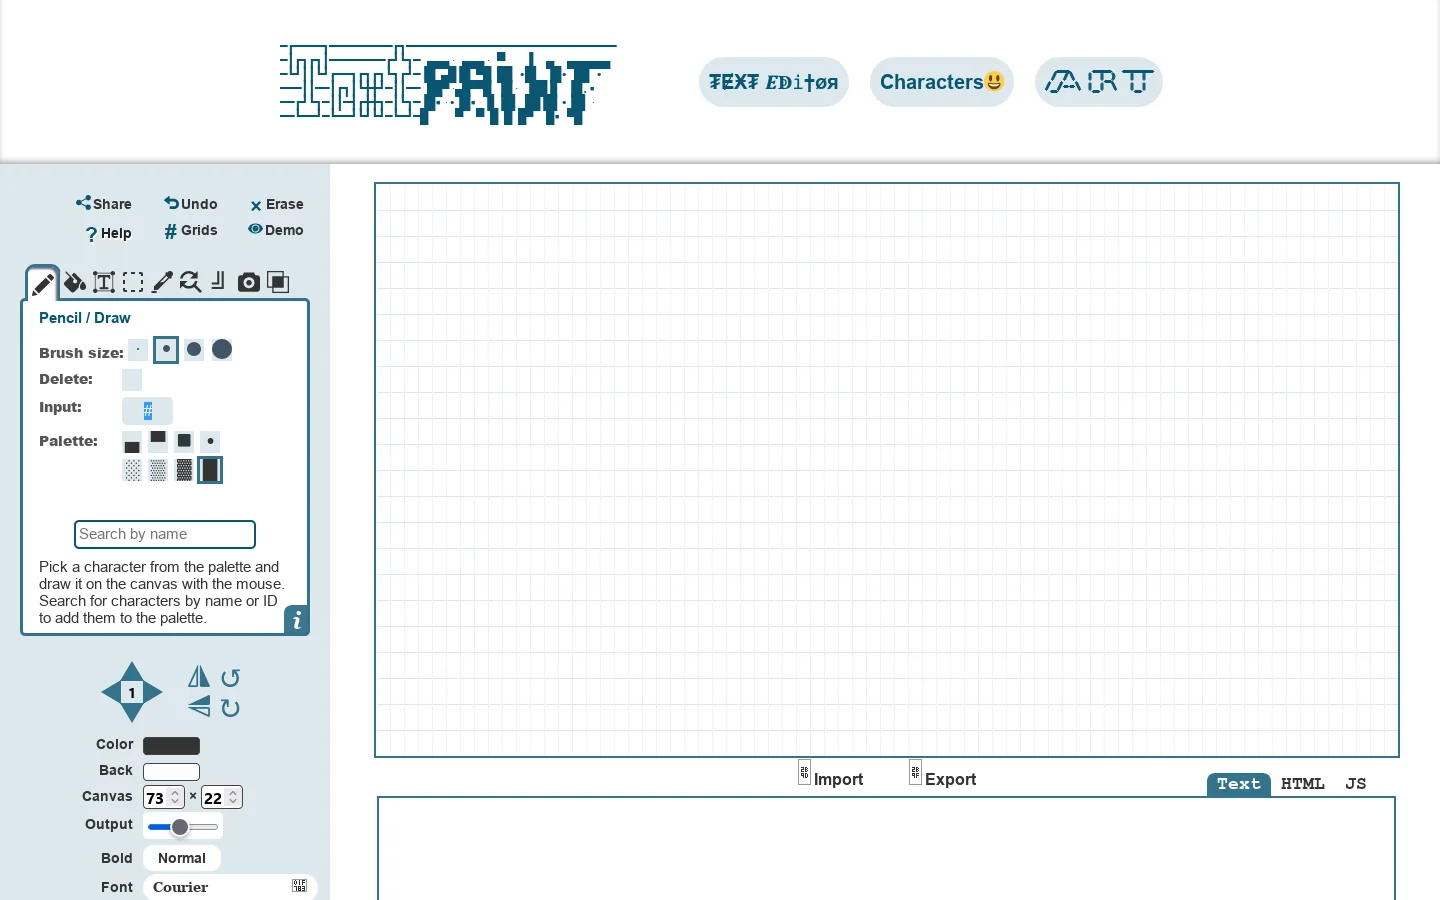This screenshot has width=1440, height=900.
Task: Activate the dashed rectangle selection tool
Action: 133,282
